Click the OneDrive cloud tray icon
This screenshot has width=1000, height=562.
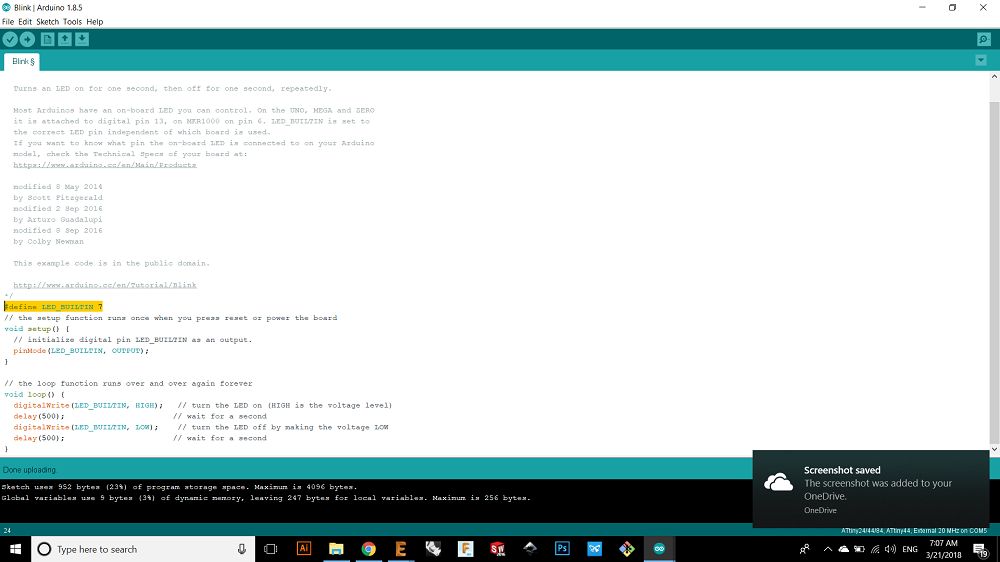[x=844, y=549]
